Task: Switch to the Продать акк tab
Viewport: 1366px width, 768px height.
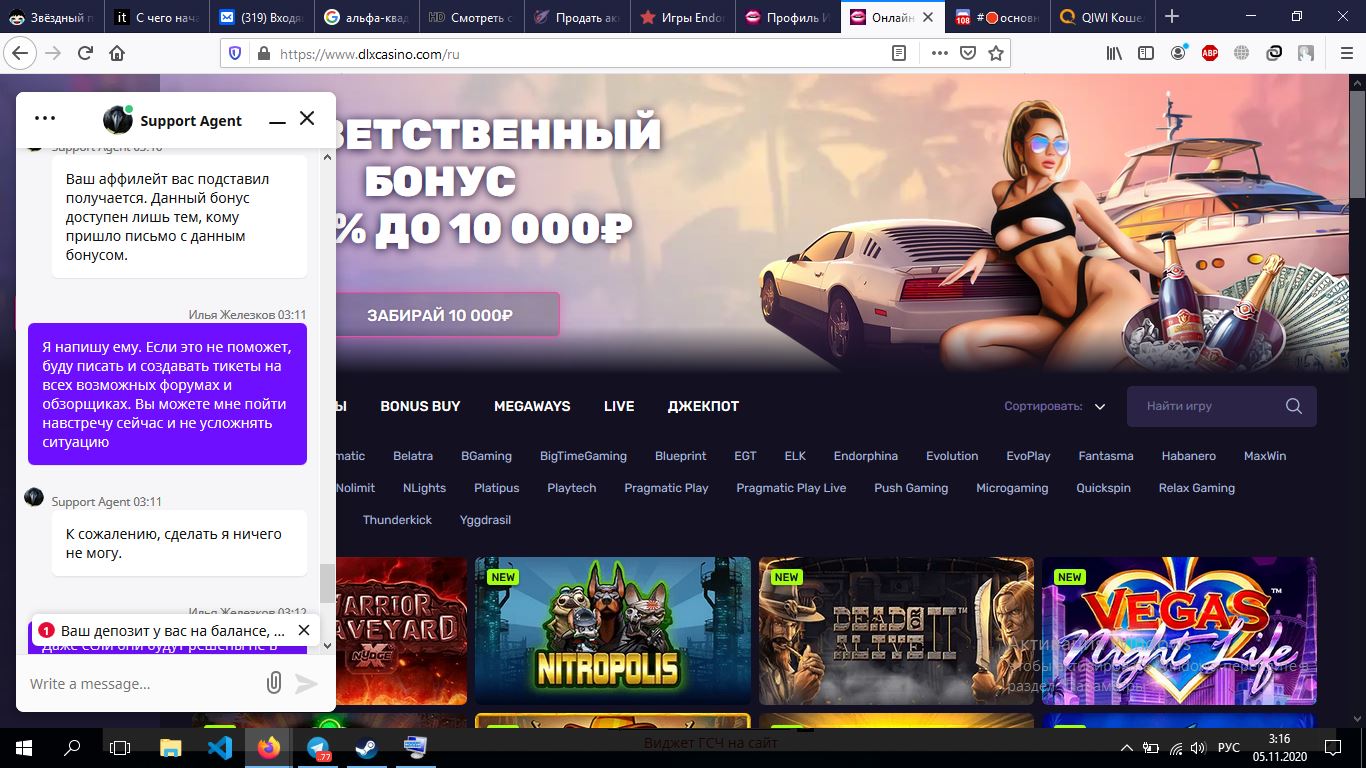Action: pos(578,17)
